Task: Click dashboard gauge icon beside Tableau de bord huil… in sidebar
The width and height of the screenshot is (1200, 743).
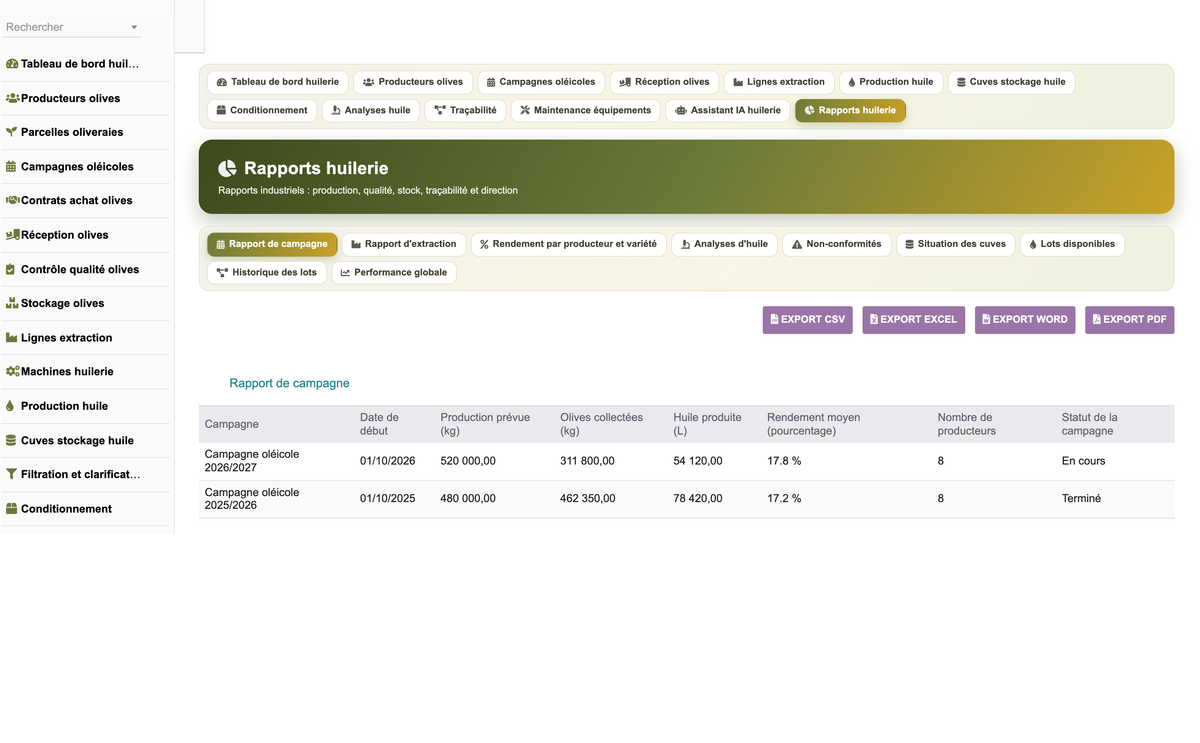Action: 12,64
